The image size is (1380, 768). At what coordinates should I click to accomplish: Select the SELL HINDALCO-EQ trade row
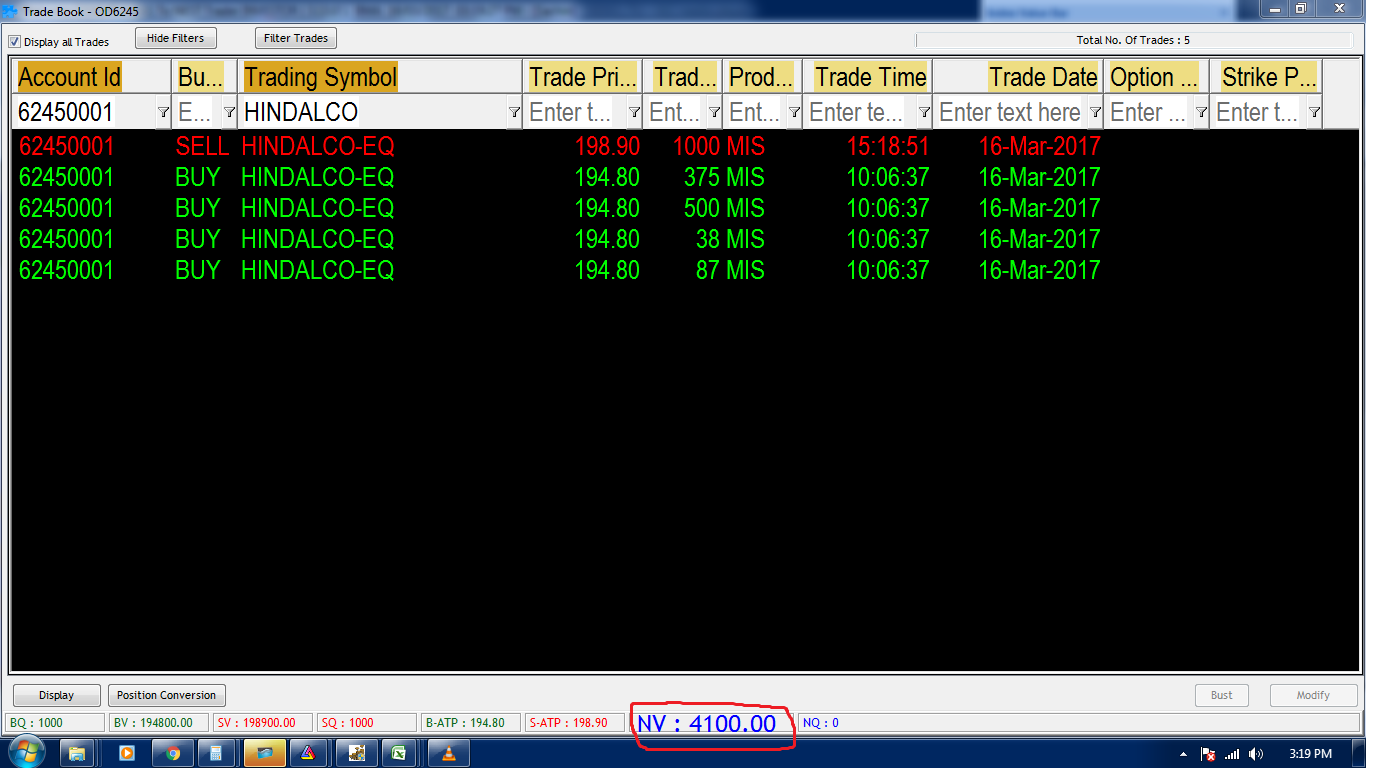[x=685, y=147]
